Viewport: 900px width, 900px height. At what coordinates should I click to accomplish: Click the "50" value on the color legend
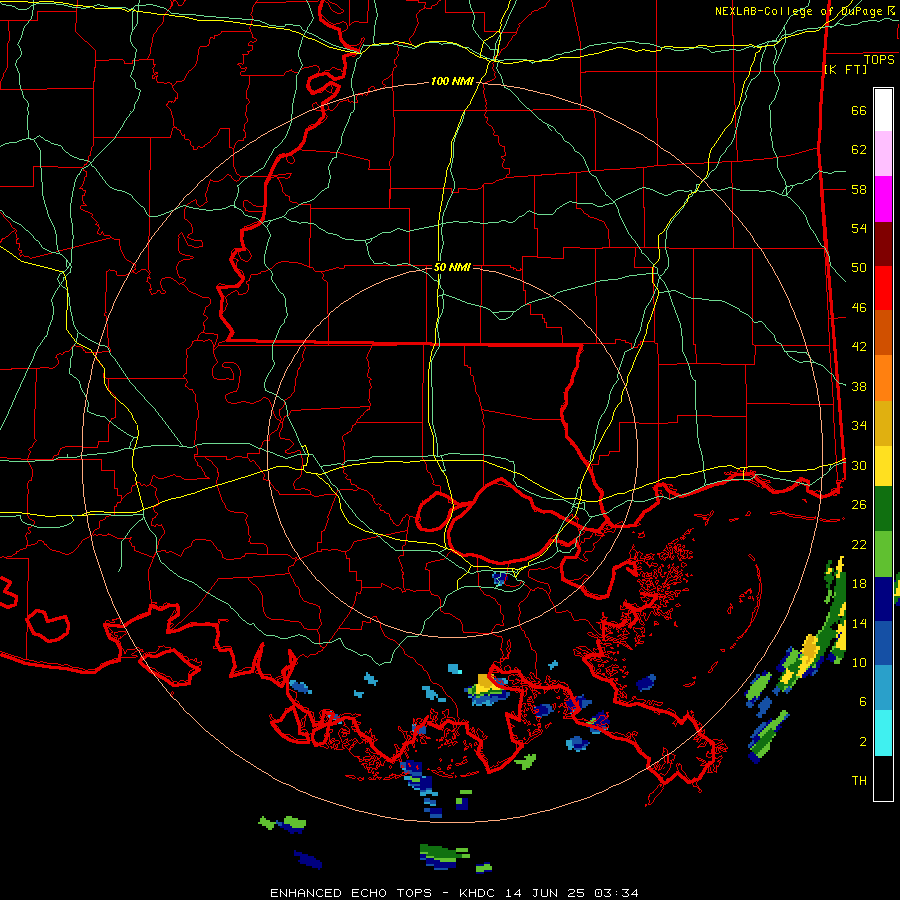coord(859,268)
